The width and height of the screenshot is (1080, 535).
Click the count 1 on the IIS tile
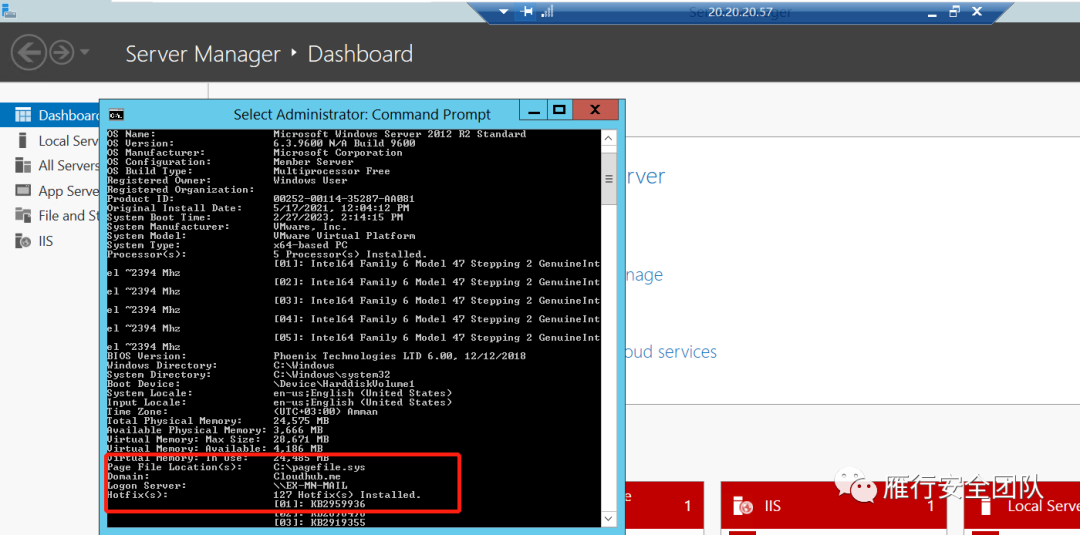(930, 507)
